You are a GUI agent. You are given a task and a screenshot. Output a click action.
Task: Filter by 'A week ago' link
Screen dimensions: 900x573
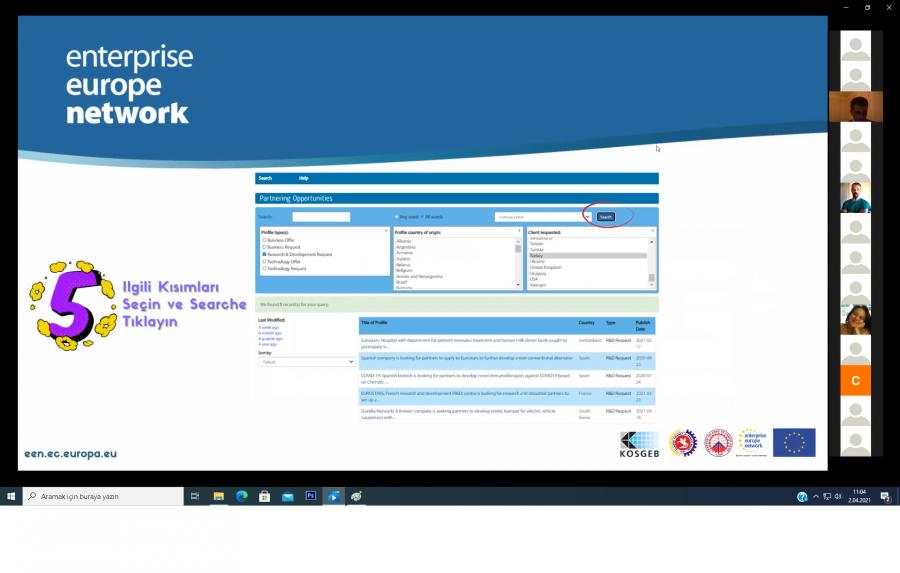269,327
